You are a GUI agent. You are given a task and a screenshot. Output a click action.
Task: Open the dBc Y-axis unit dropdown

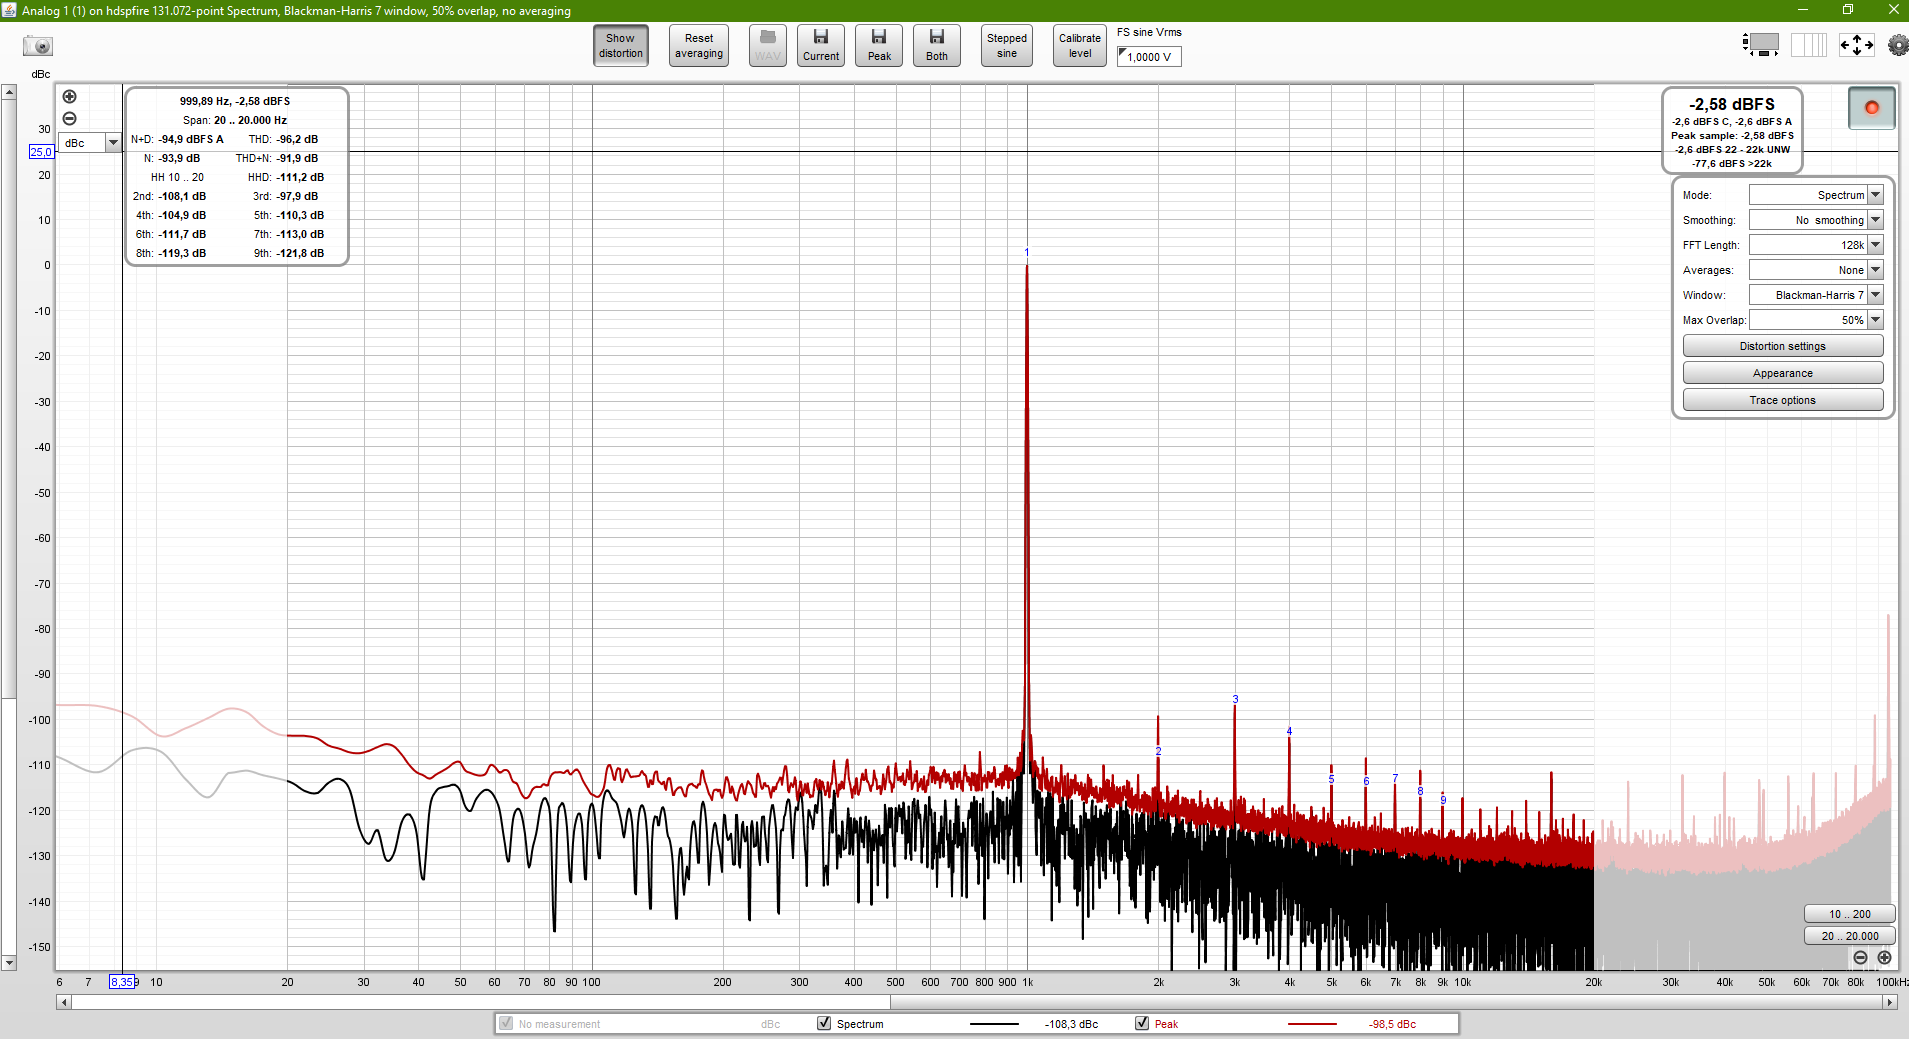[x=90, y=143]
